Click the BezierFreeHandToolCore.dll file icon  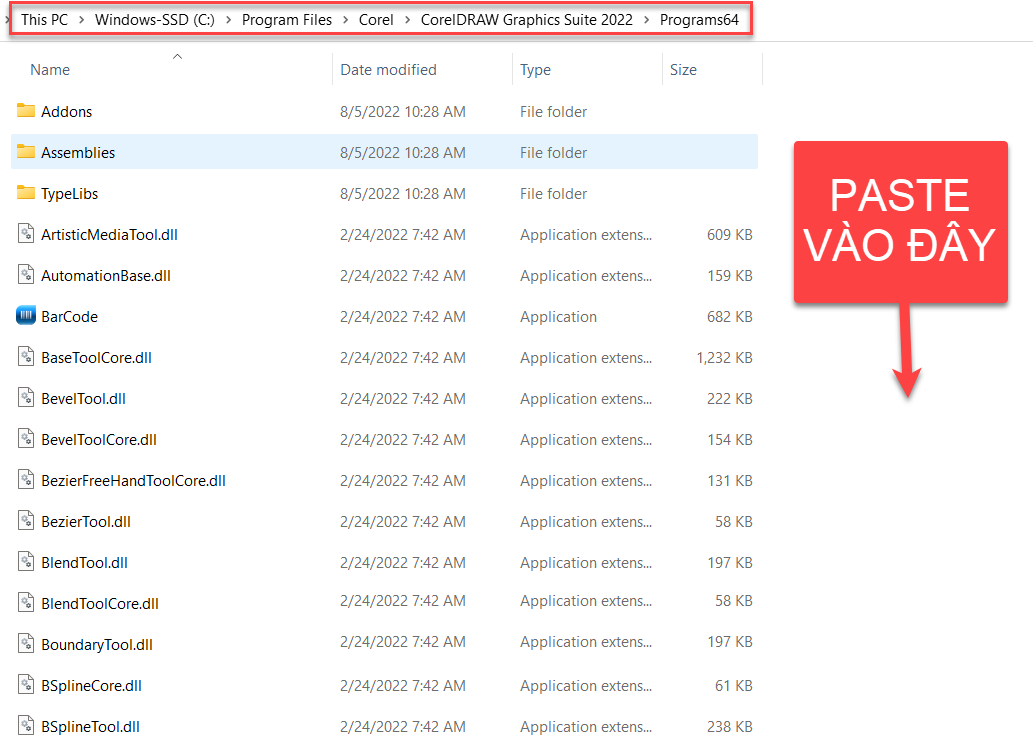26,480
